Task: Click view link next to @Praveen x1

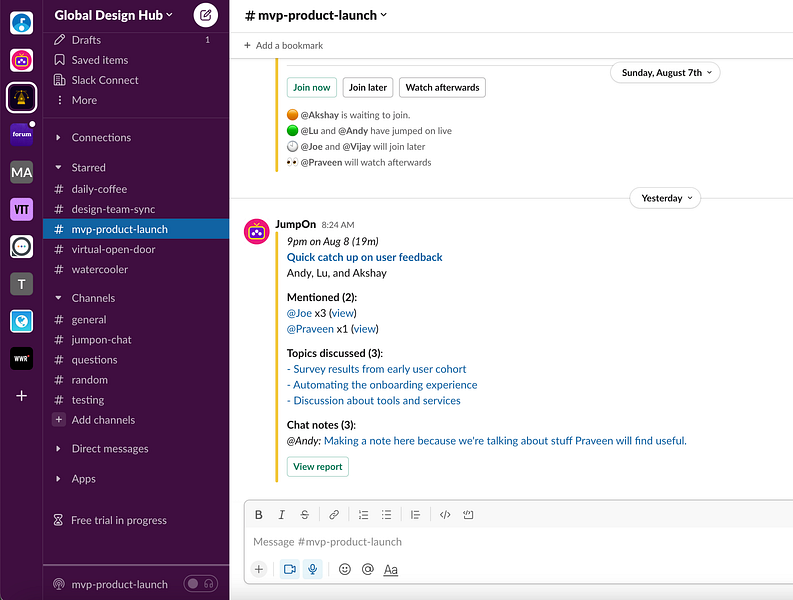Action: [365, 329]
